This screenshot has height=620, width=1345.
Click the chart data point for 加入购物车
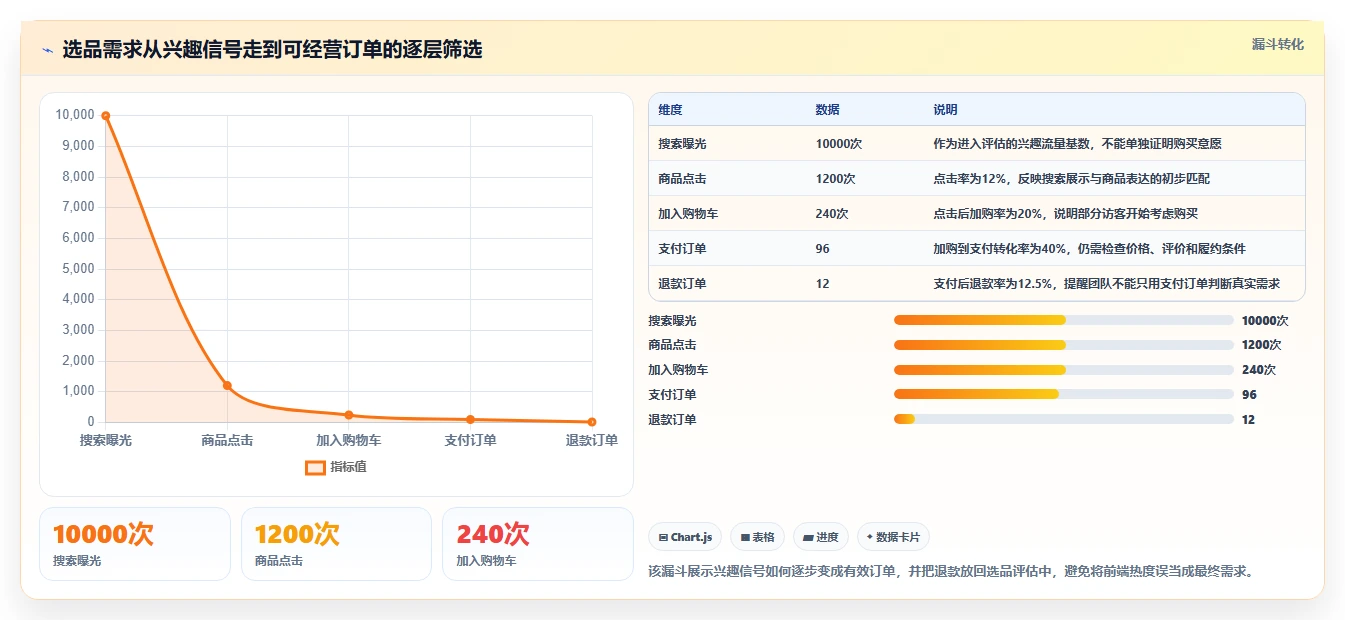(349, 415)
